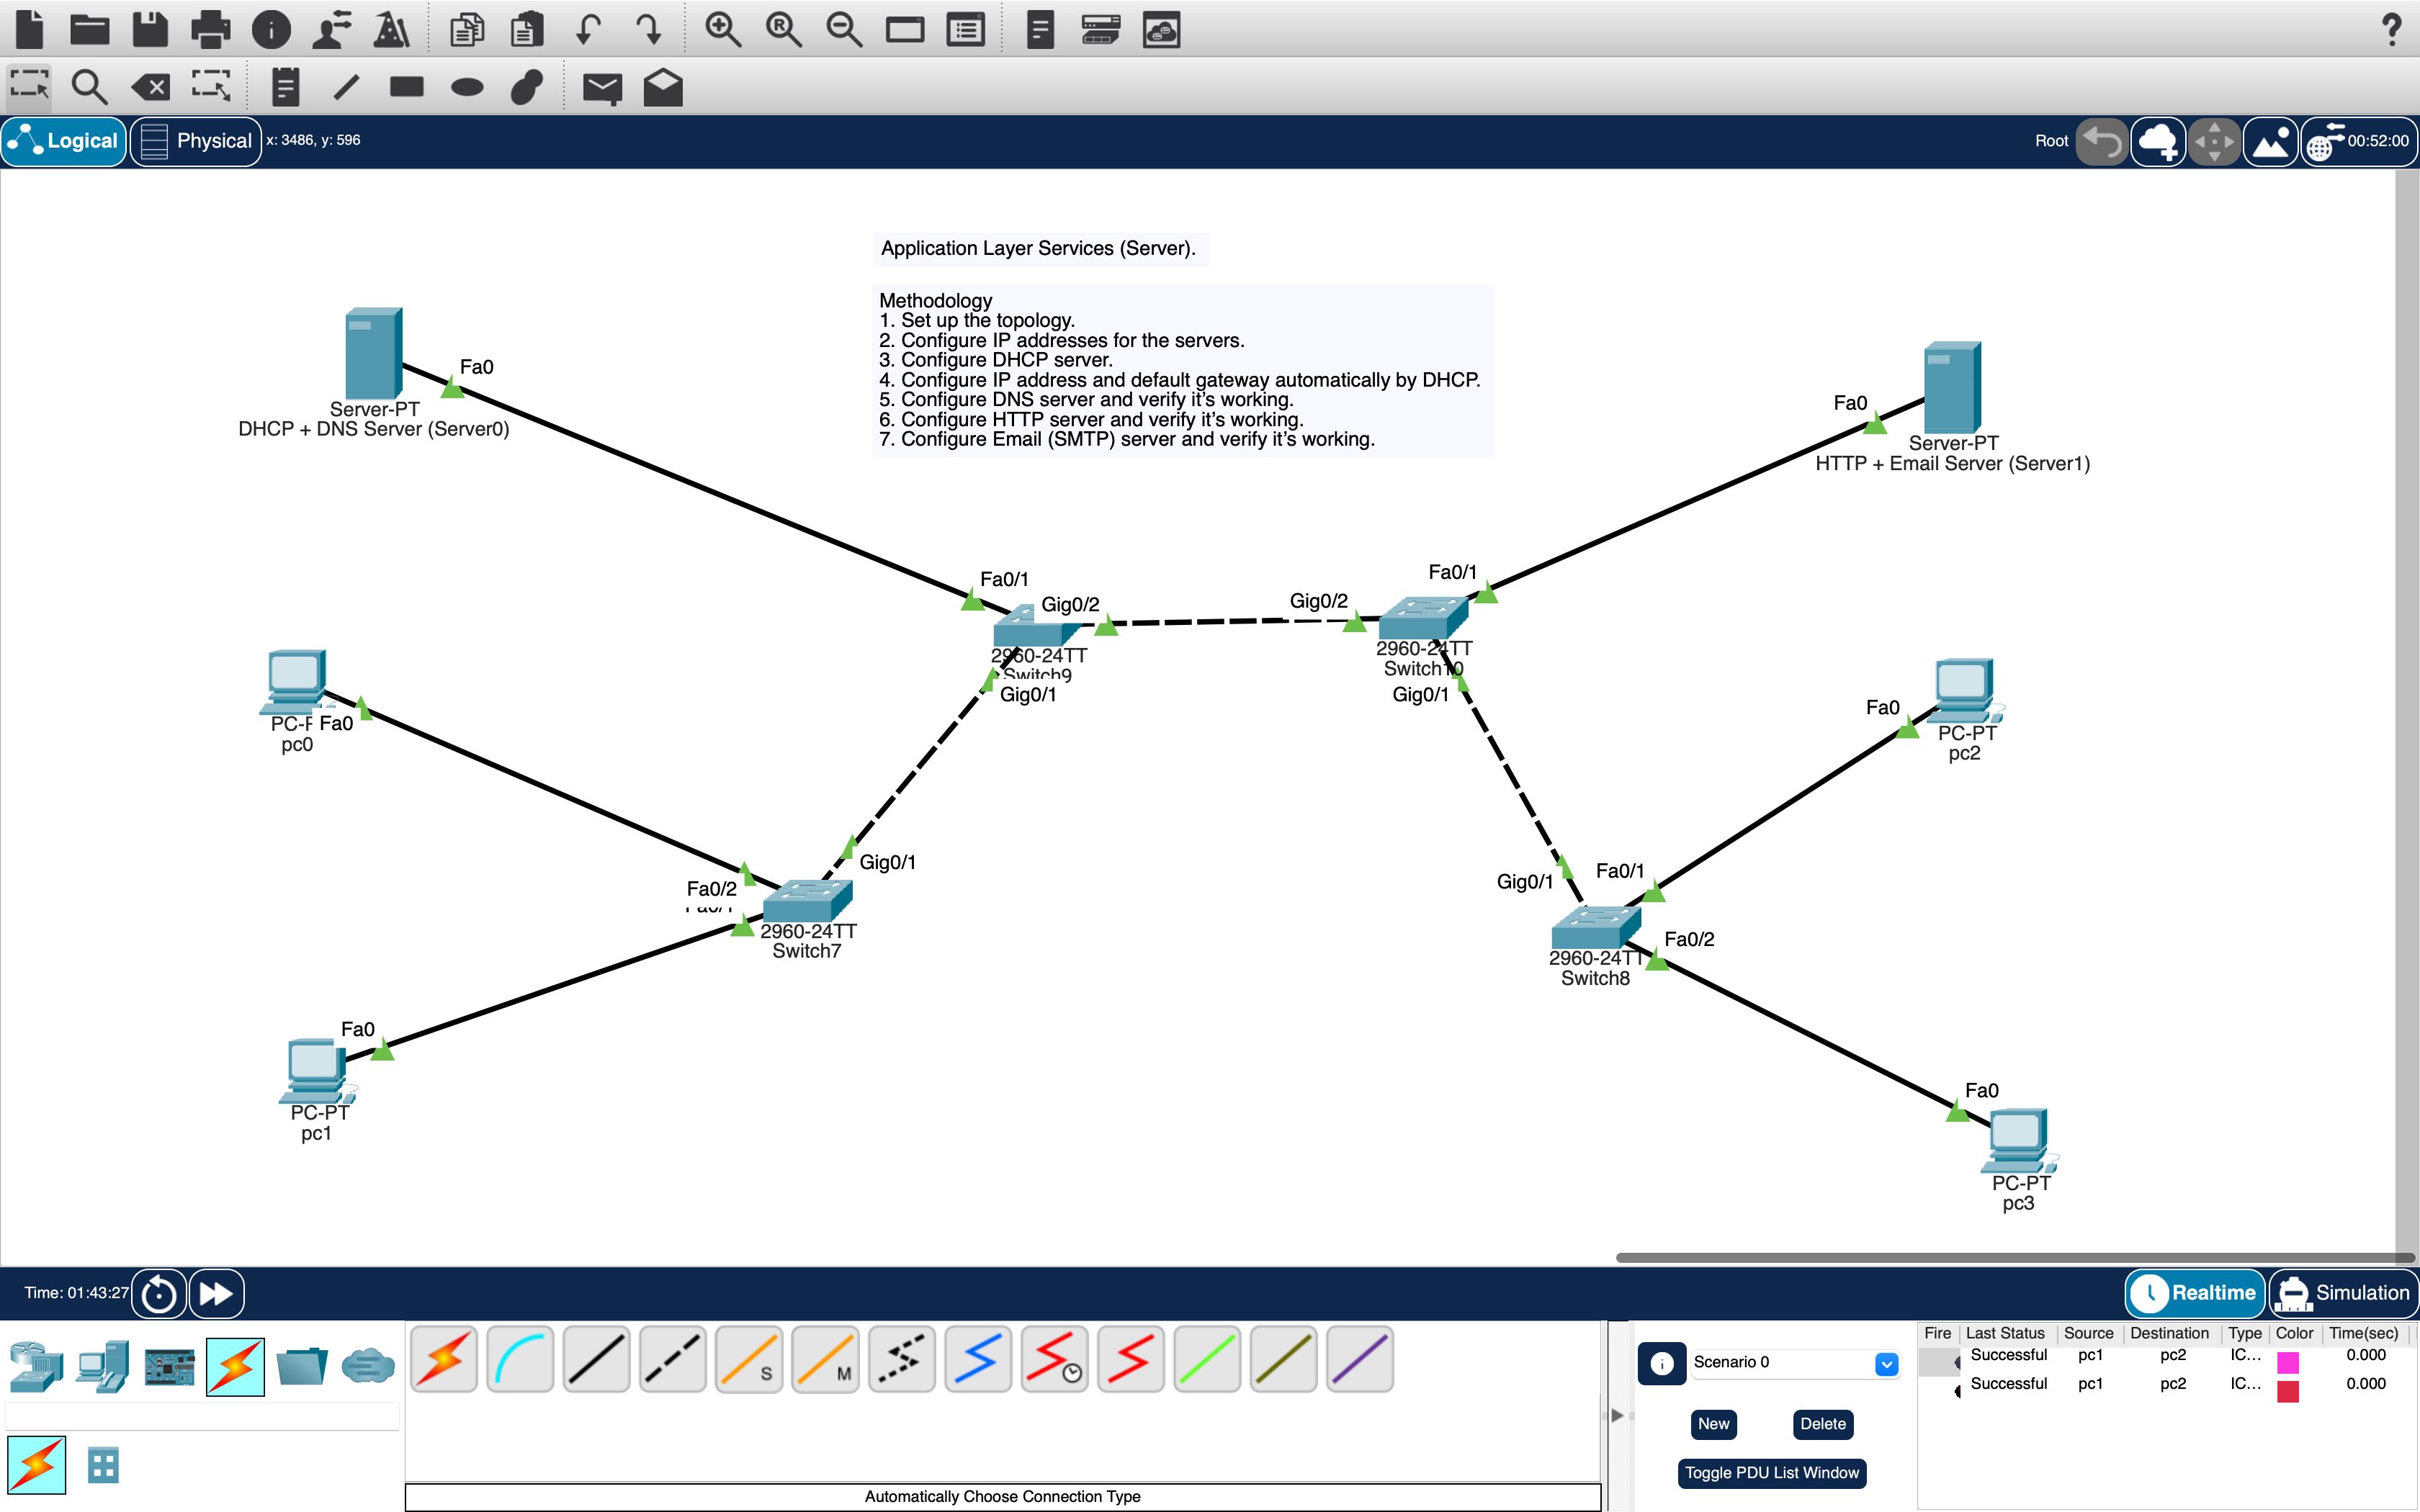This screenshot has width=2420, height=1512.
Task: Click the horizontal canvas scrollbar
Action: [x=2010, y=1257]
